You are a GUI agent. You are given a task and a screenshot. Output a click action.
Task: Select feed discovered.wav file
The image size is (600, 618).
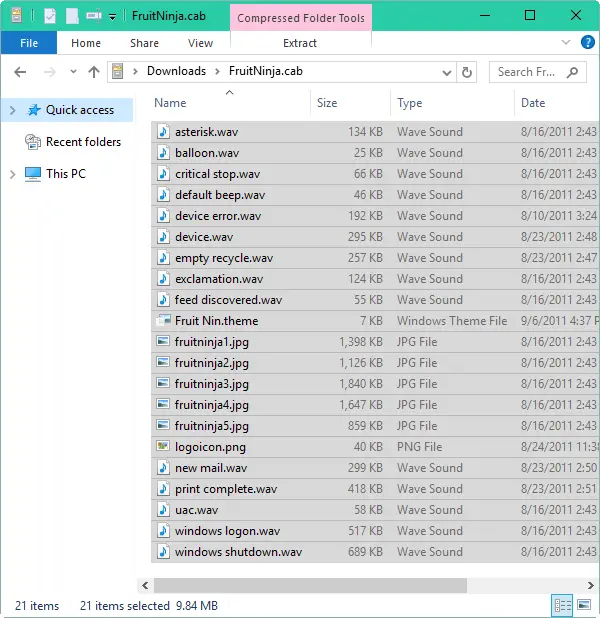[x=375, y=300]
